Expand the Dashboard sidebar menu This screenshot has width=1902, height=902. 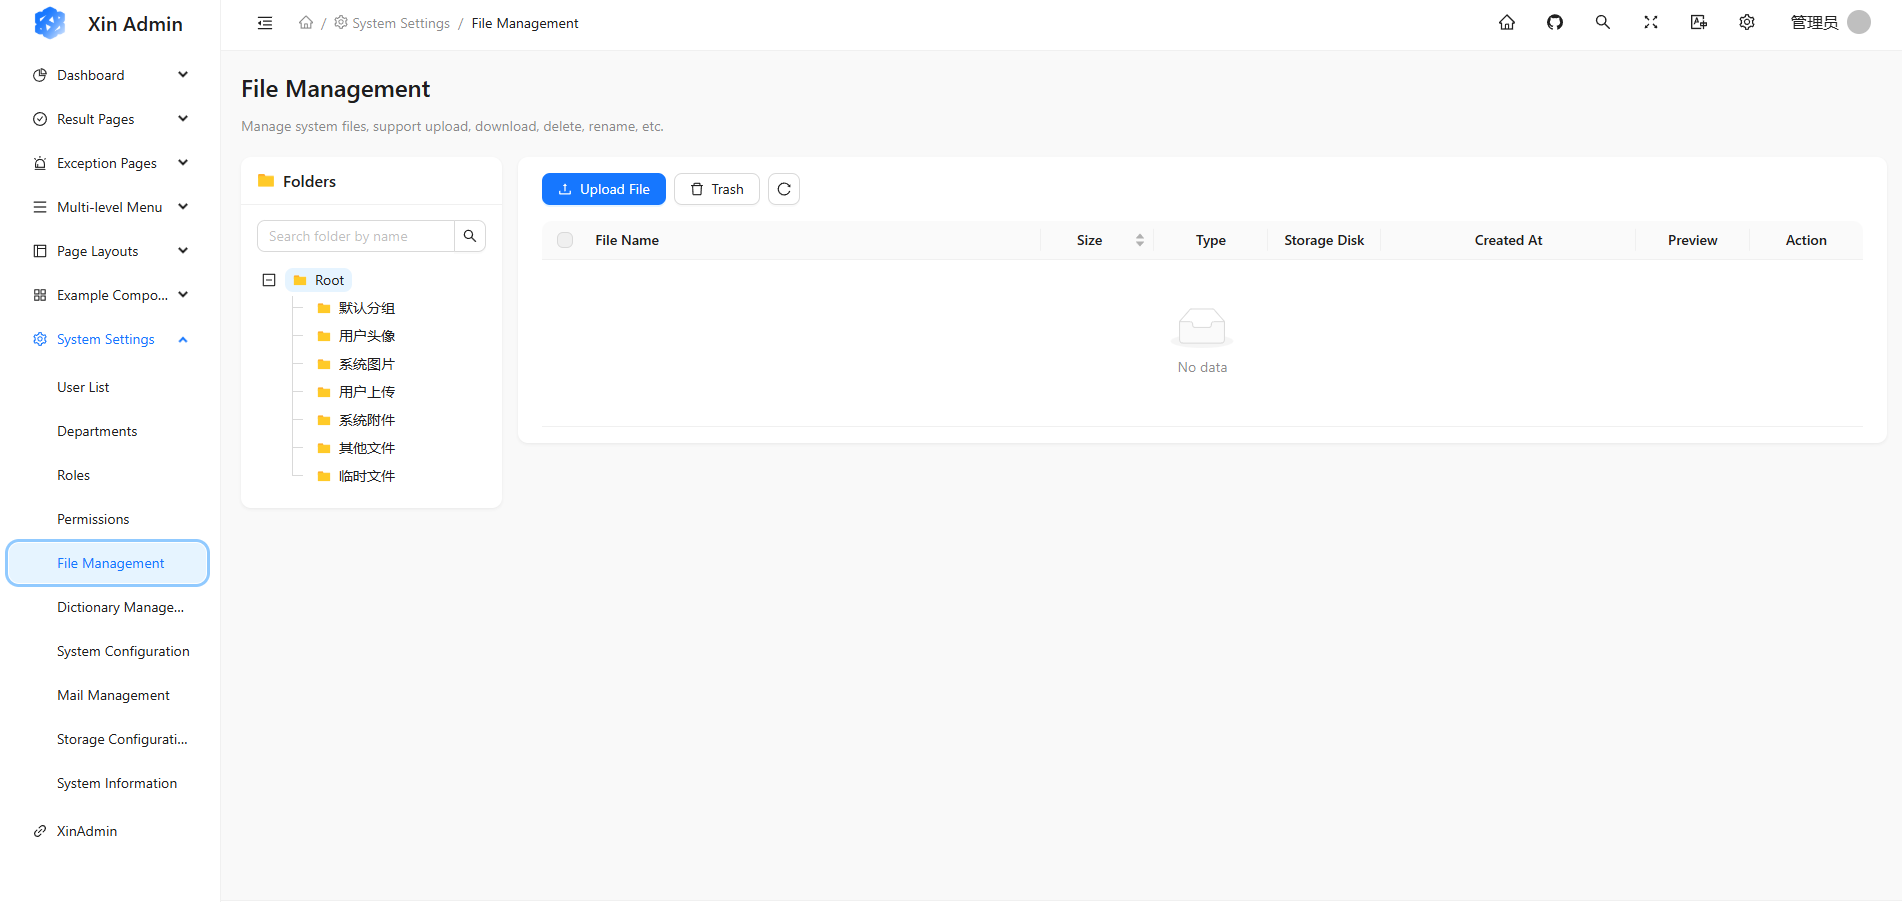110,75
